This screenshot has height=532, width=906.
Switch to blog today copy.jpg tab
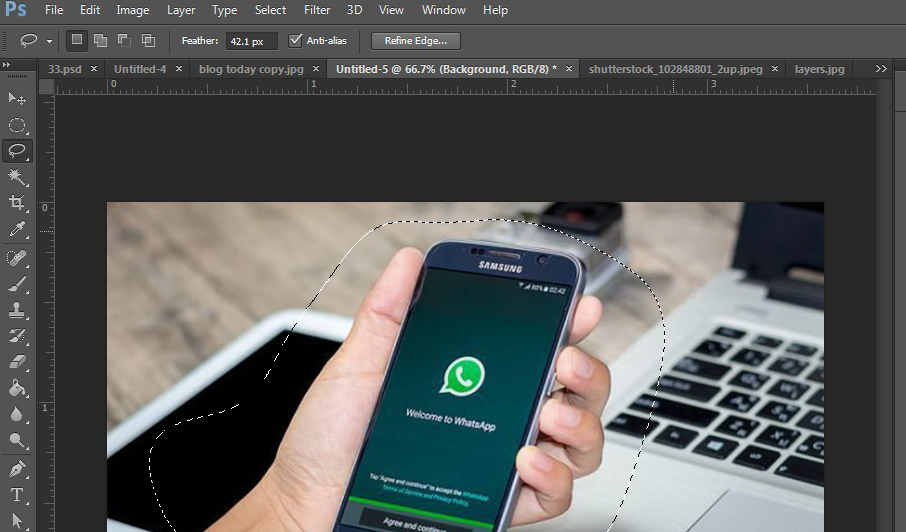[x=251, y=69]
